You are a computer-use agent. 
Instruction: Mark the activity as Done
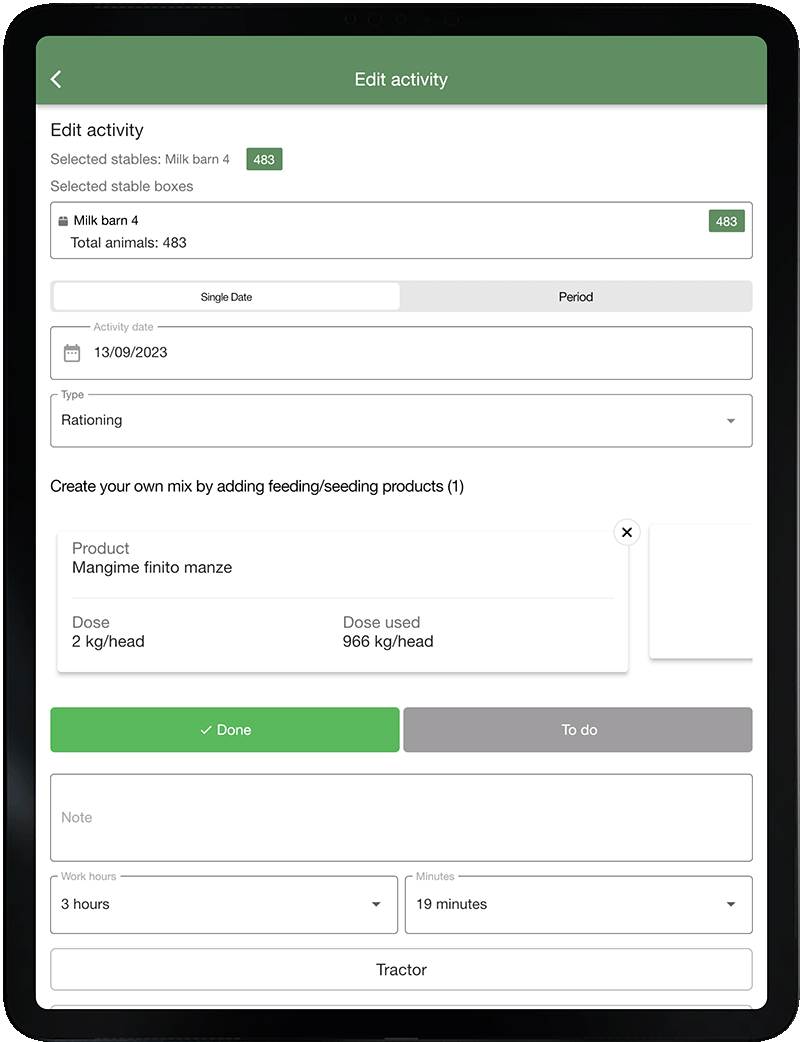[x=225, y=730]
